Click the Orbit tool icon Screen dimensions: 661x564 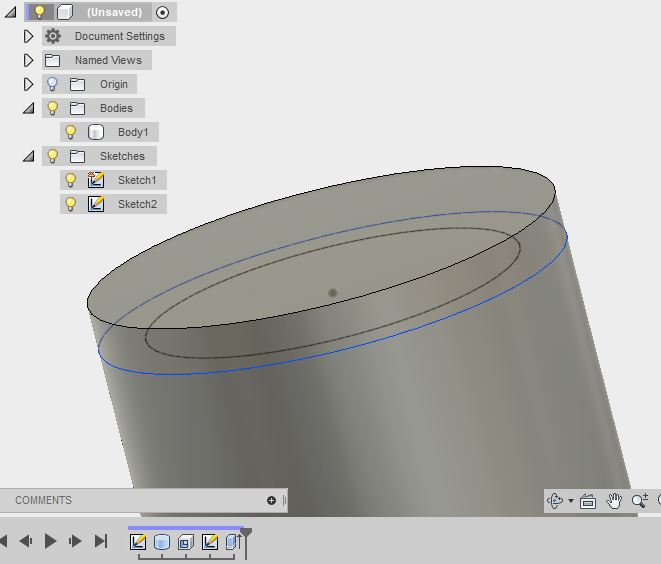tap(557, 501)
